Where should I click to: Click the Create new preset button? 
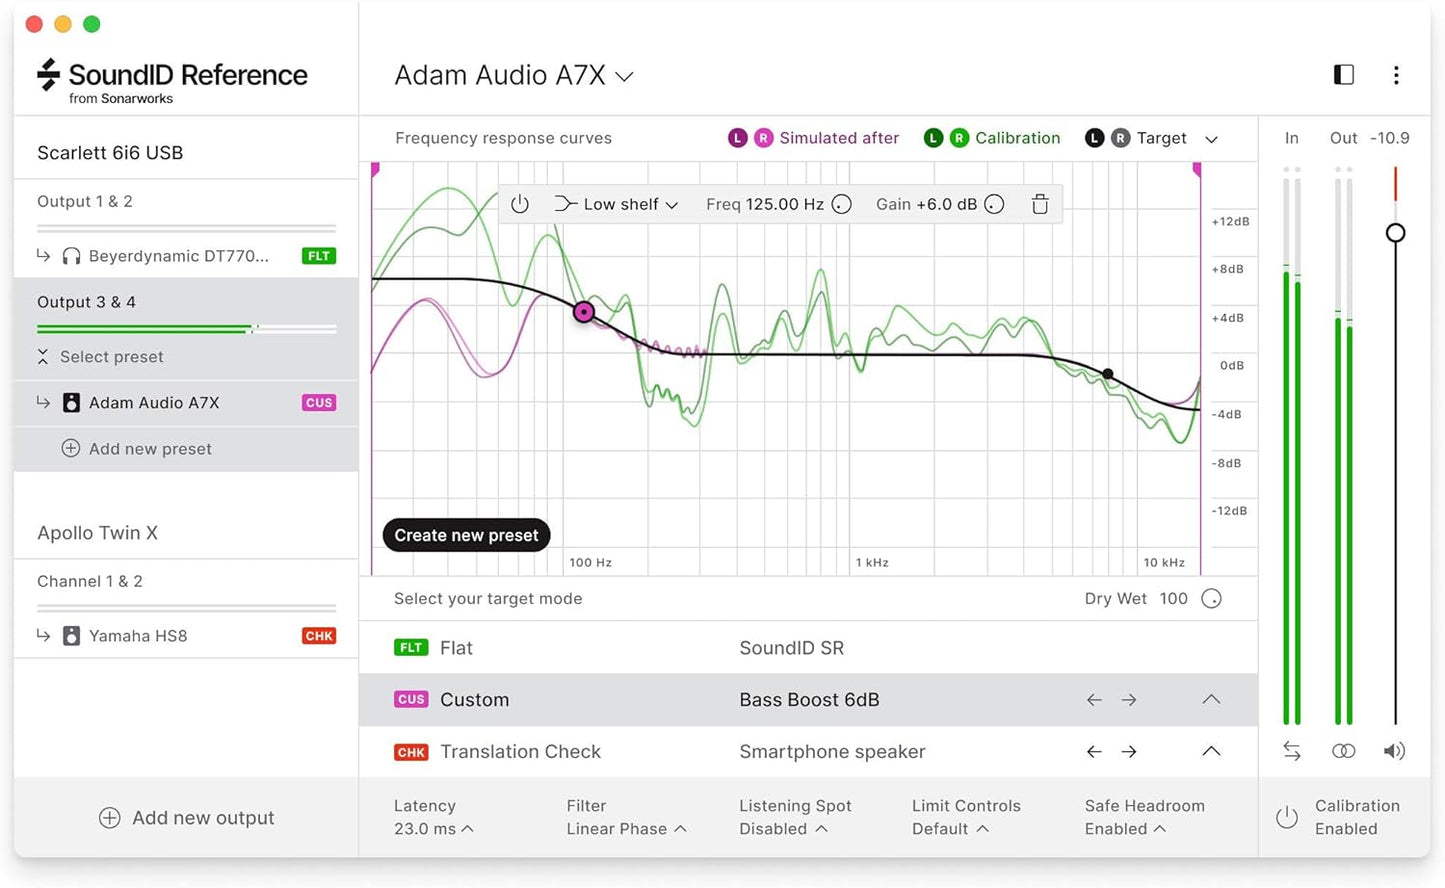coord(465,535)
